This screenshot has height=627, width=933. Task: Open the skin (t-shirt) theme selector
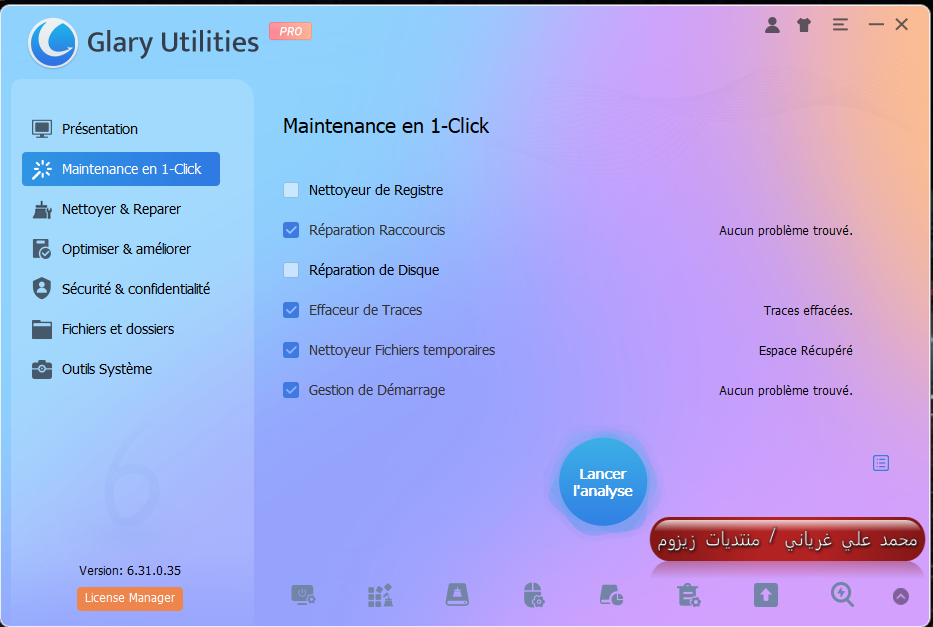coord(804,25)
